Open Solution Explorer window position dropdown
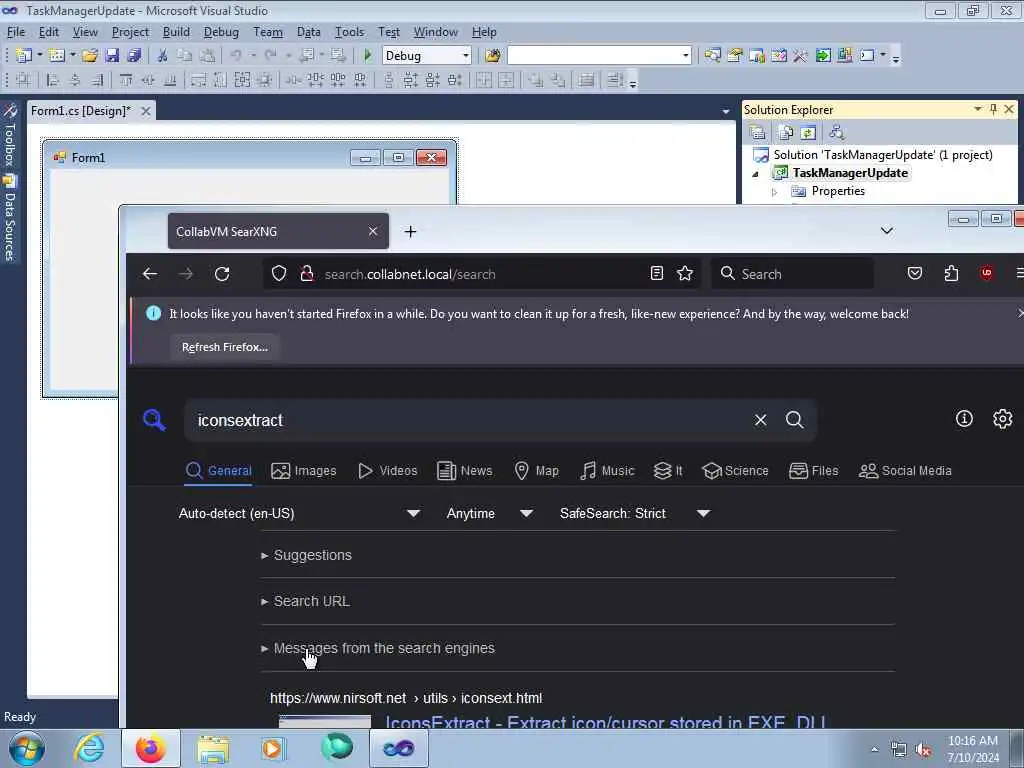This screenshot has width=1024, height=768. (x=978, y=109)
